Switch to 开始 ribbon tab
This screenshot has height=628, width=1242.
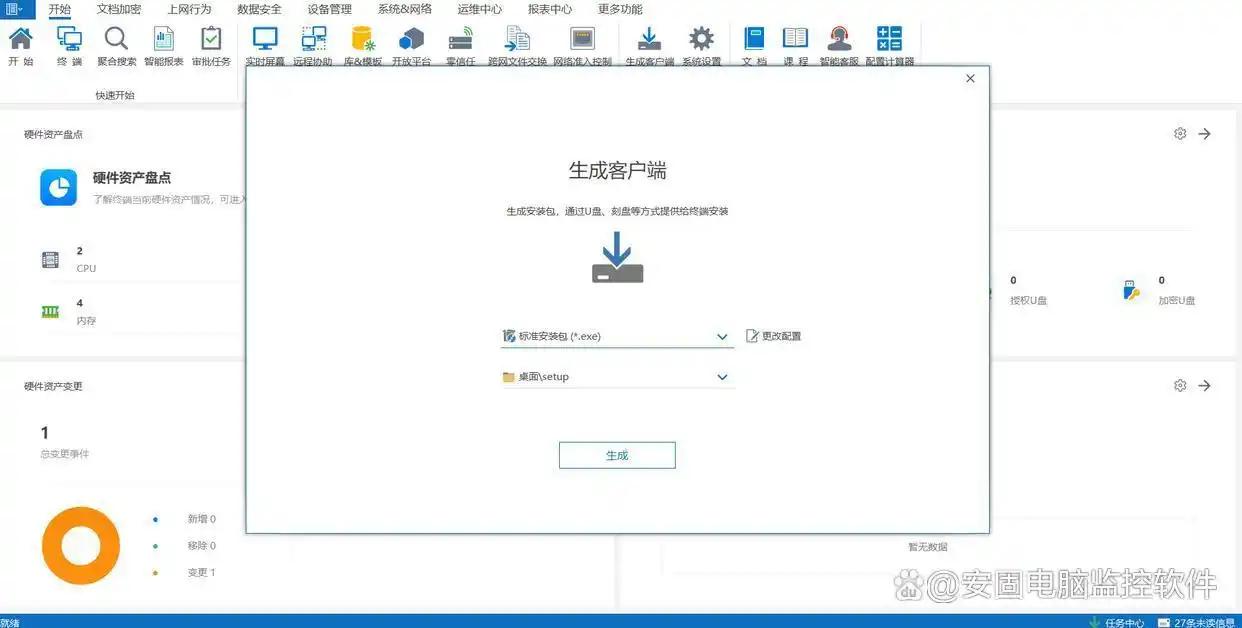tap(60, 9)
